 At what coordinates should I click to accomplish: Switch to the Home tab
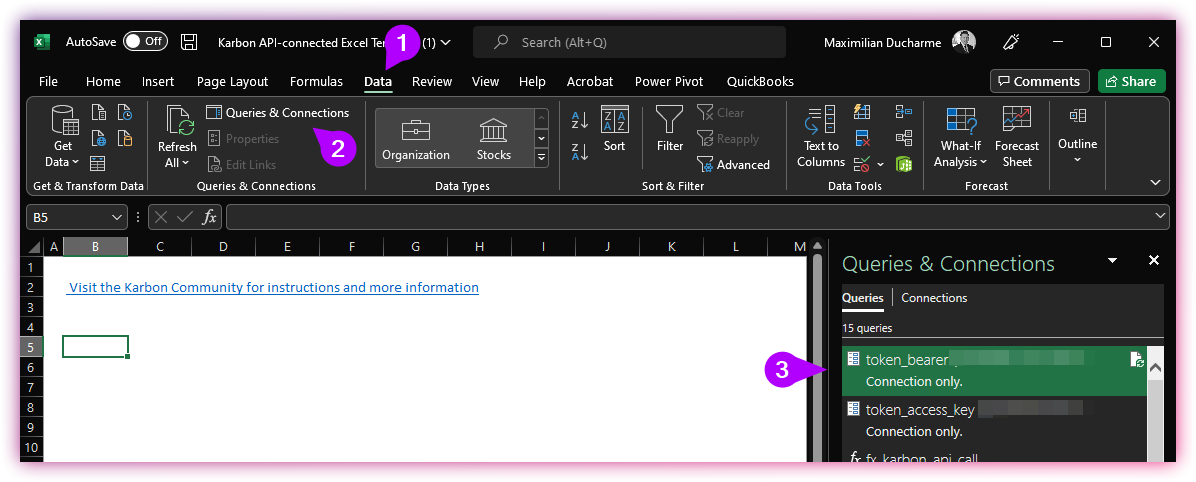[103, 82]
